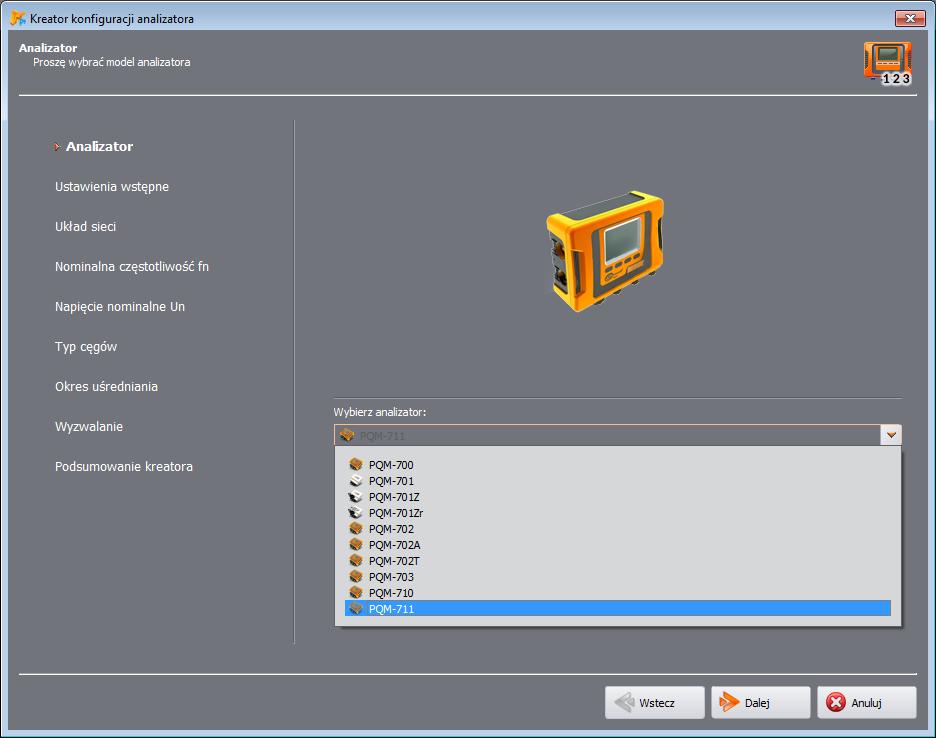Select the PQM-701Zr entry
936x738 pixels.
tap(618, 512)
